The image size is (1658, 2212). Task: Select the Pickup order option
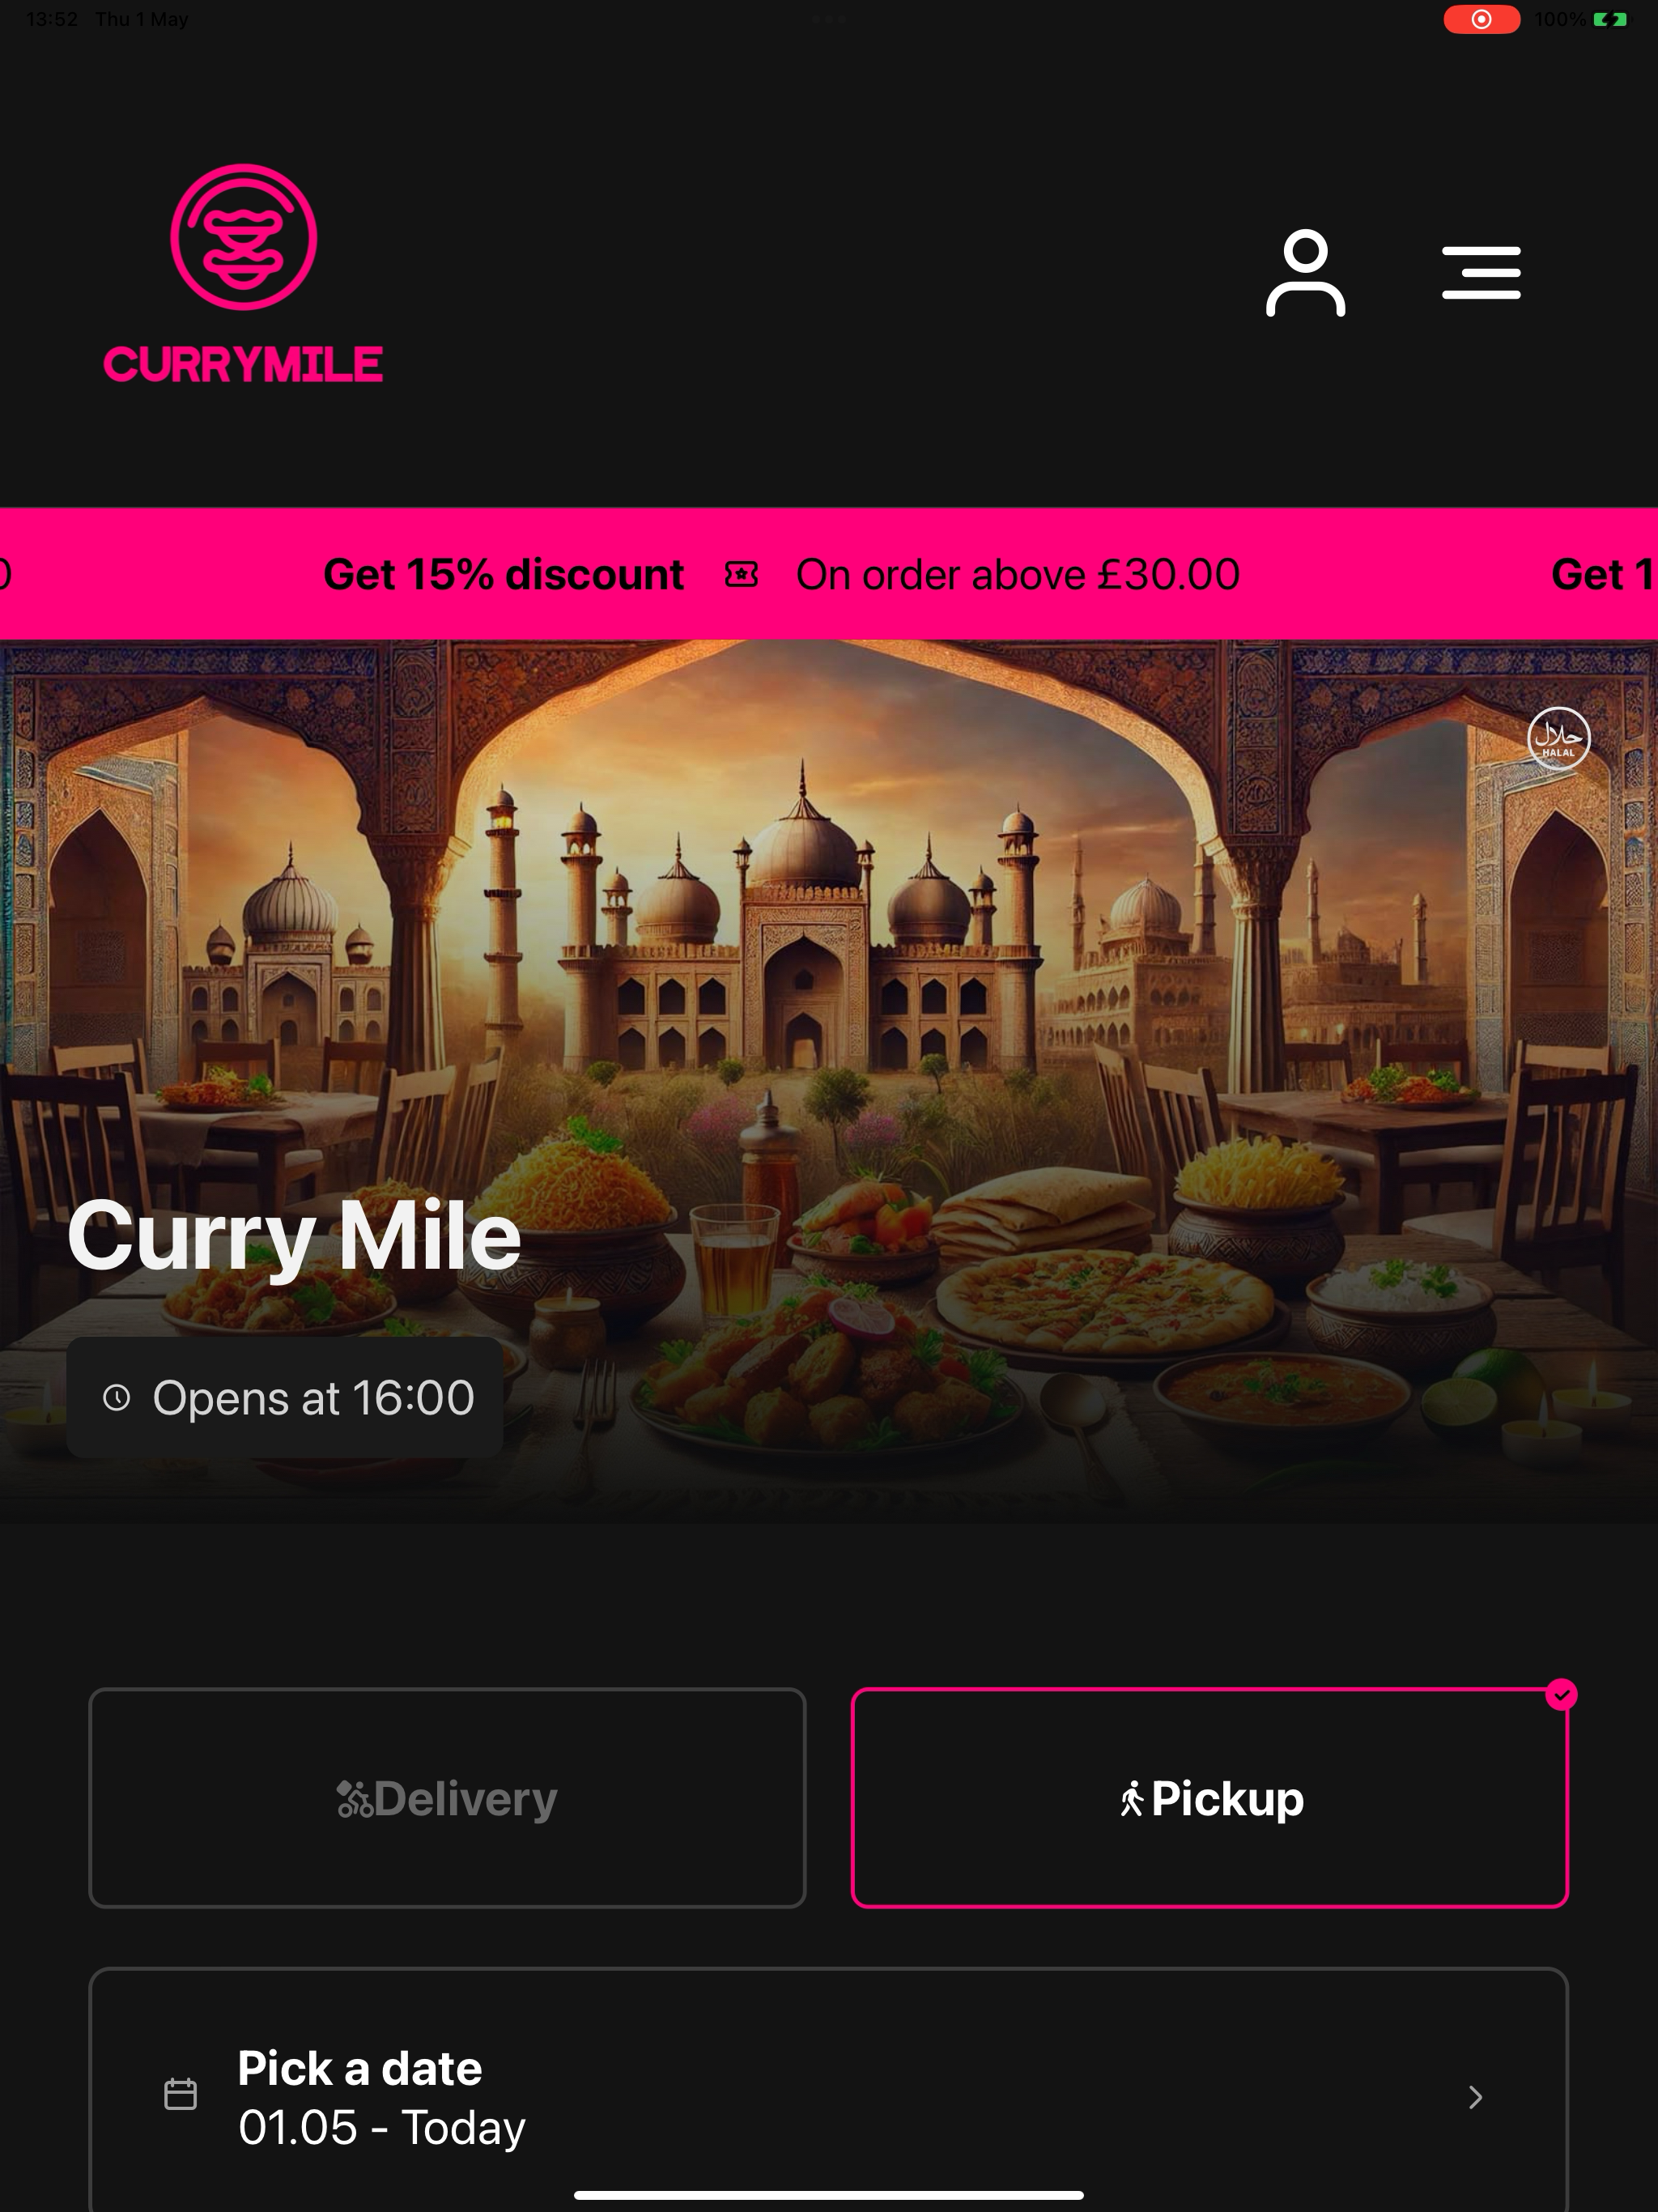pyautogui.click(x=1209, y=1798)
